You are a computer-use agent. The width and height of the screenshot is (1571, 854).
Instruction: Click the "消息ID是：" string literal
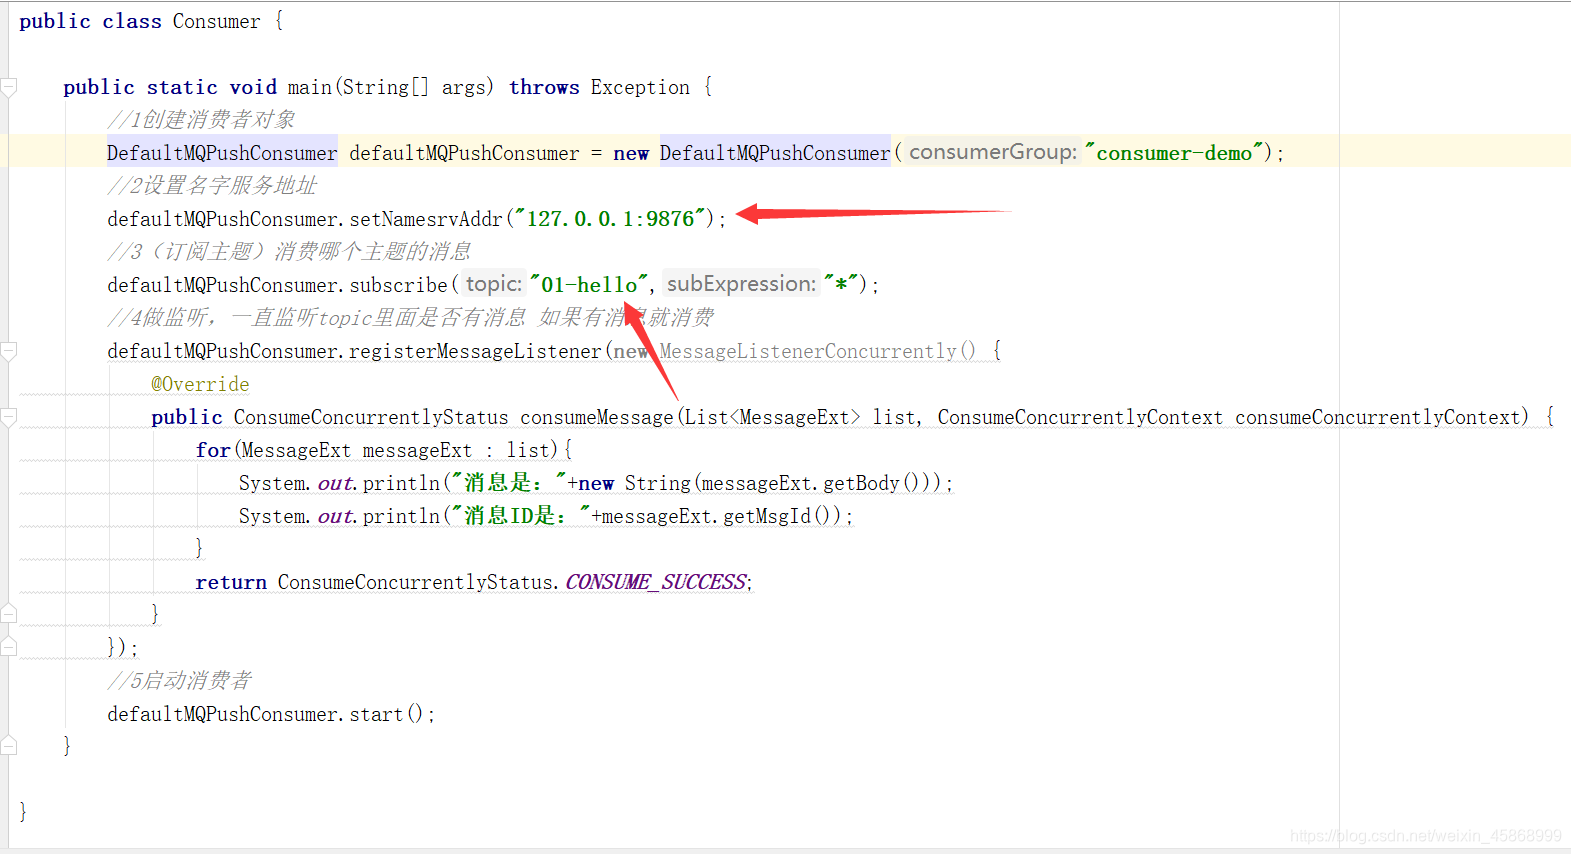coord(521,516)
